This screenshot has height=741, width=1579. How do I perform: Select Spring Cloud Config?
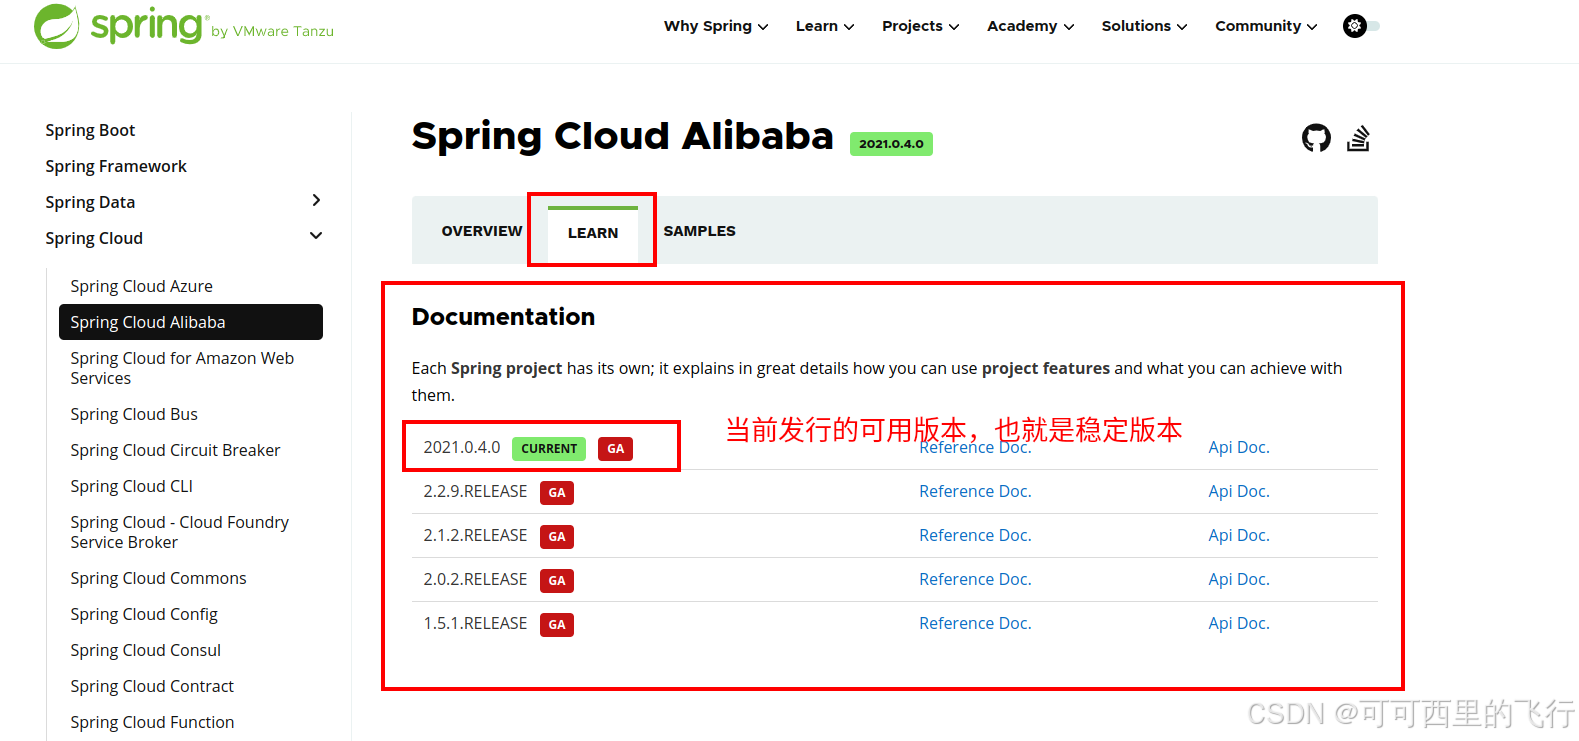[x=144, y=614]
